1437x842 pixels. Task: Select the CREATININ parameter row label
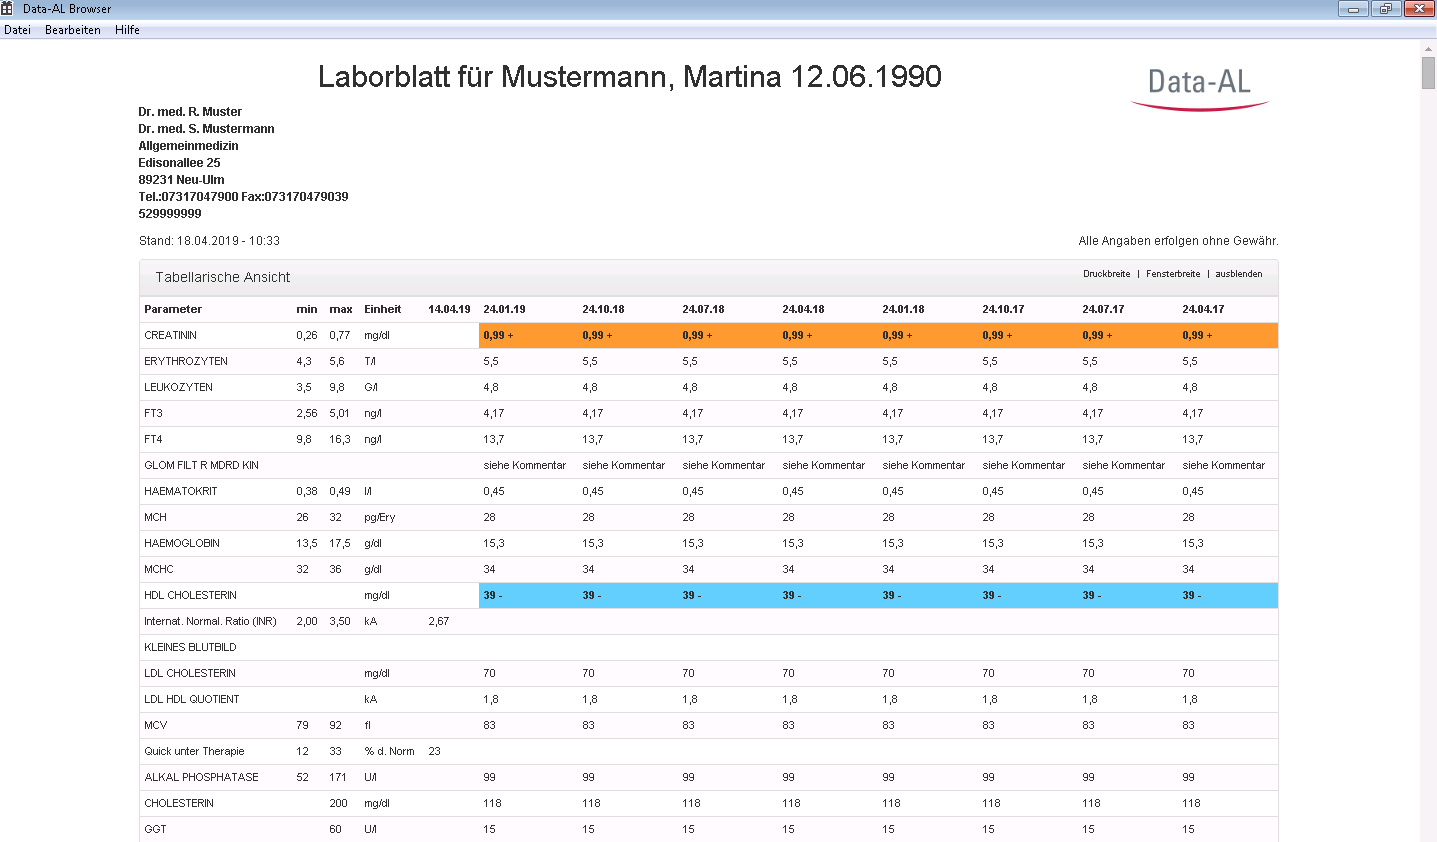pyautogui.click(x=170, y=335)
